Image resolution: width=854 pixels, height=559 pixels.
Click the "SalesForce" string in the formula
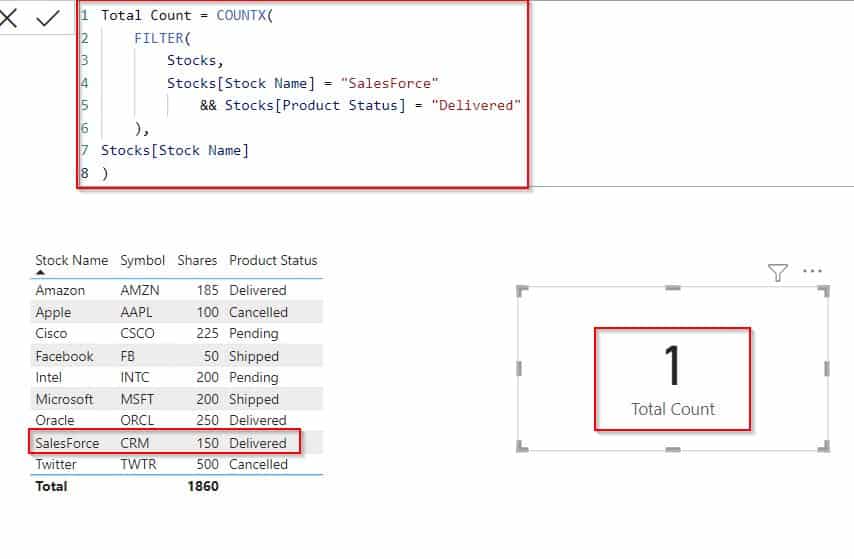tap(389, 83)
